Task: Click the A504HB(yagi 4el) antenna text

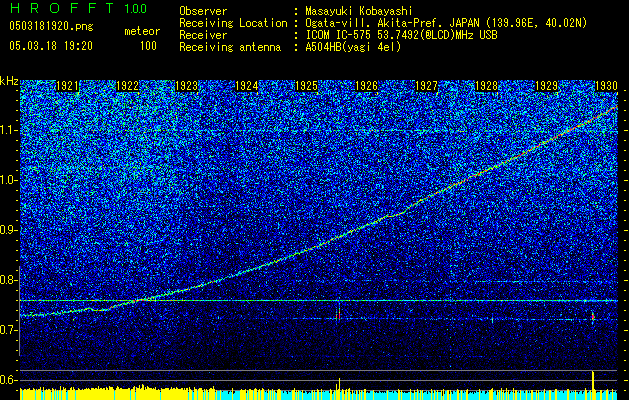Action: coord(353,47)
